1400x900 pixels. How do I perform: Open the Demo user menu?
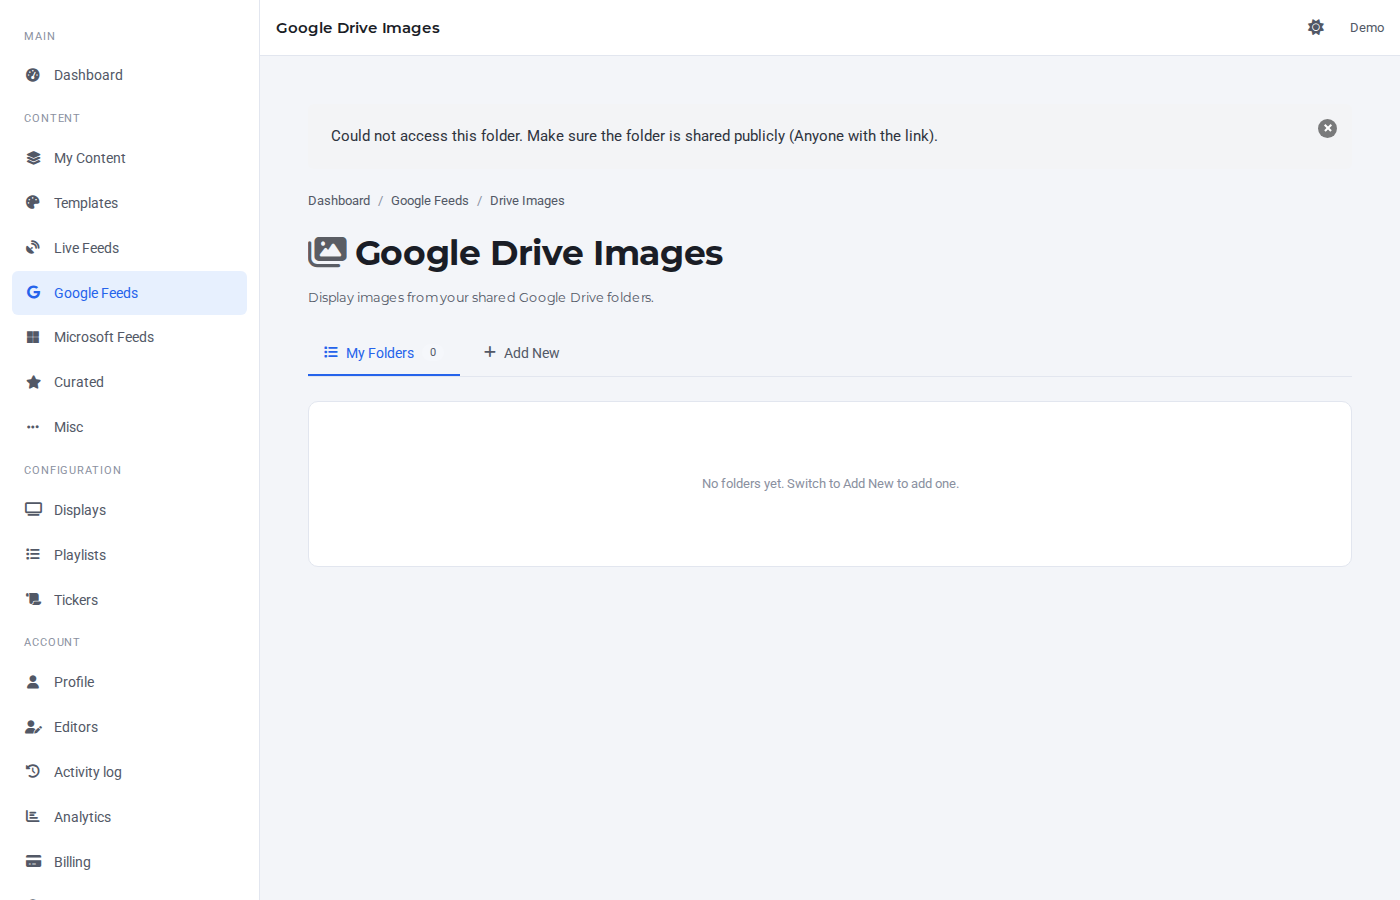coord(1367,27)
